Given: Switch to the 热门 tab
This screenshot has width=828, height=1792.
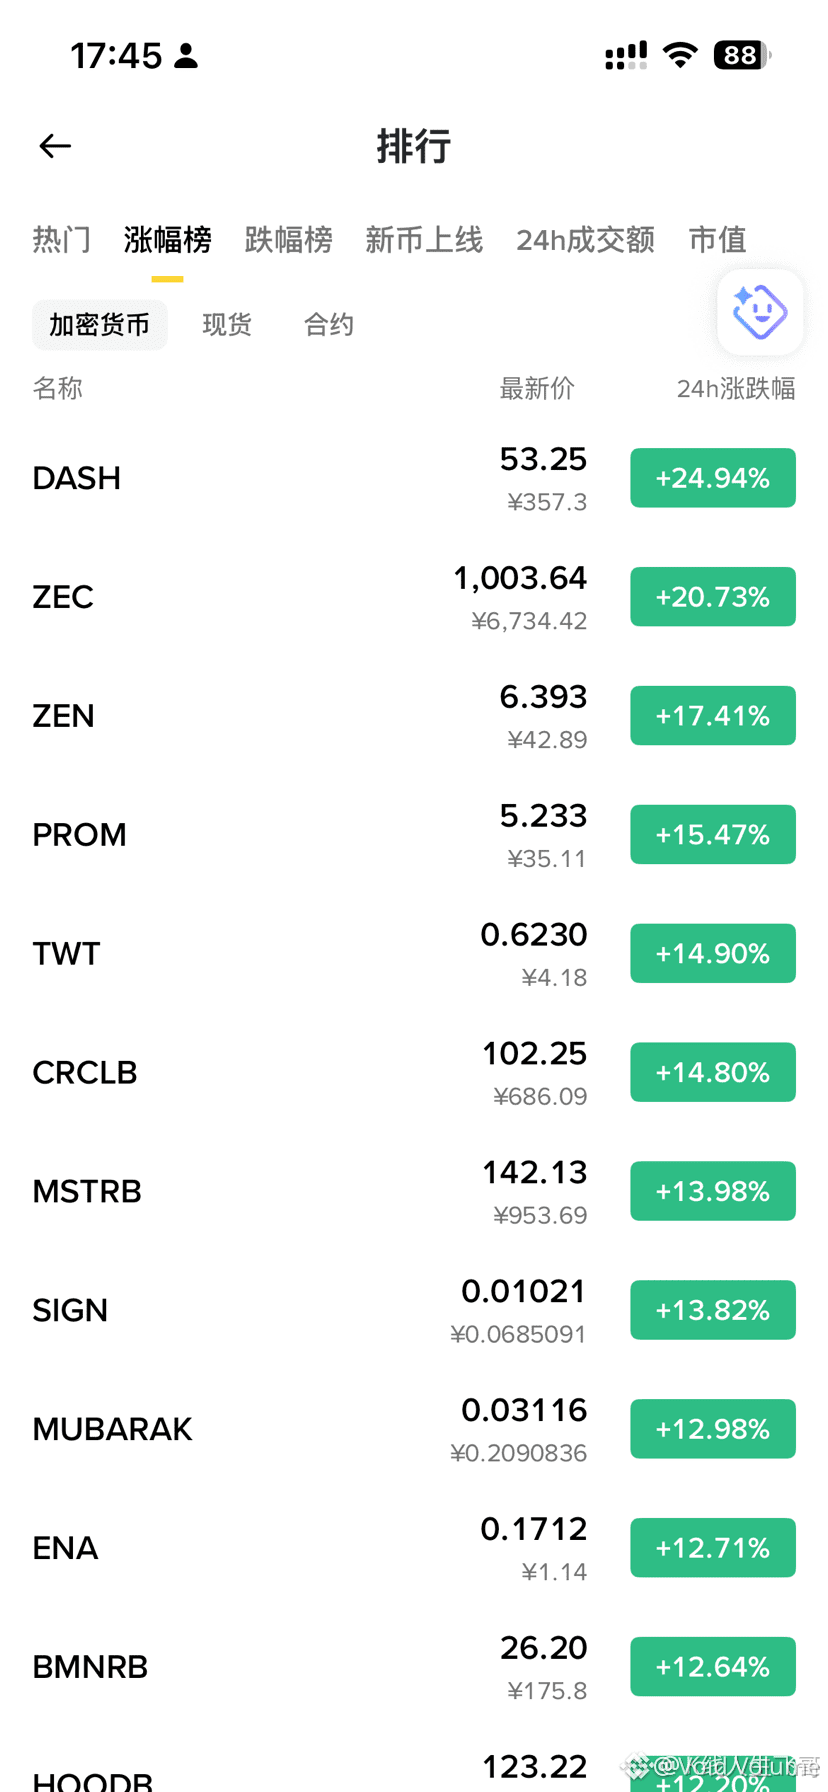Looking at the screenshot, I should pyautogui.click(x=62, y=240).
